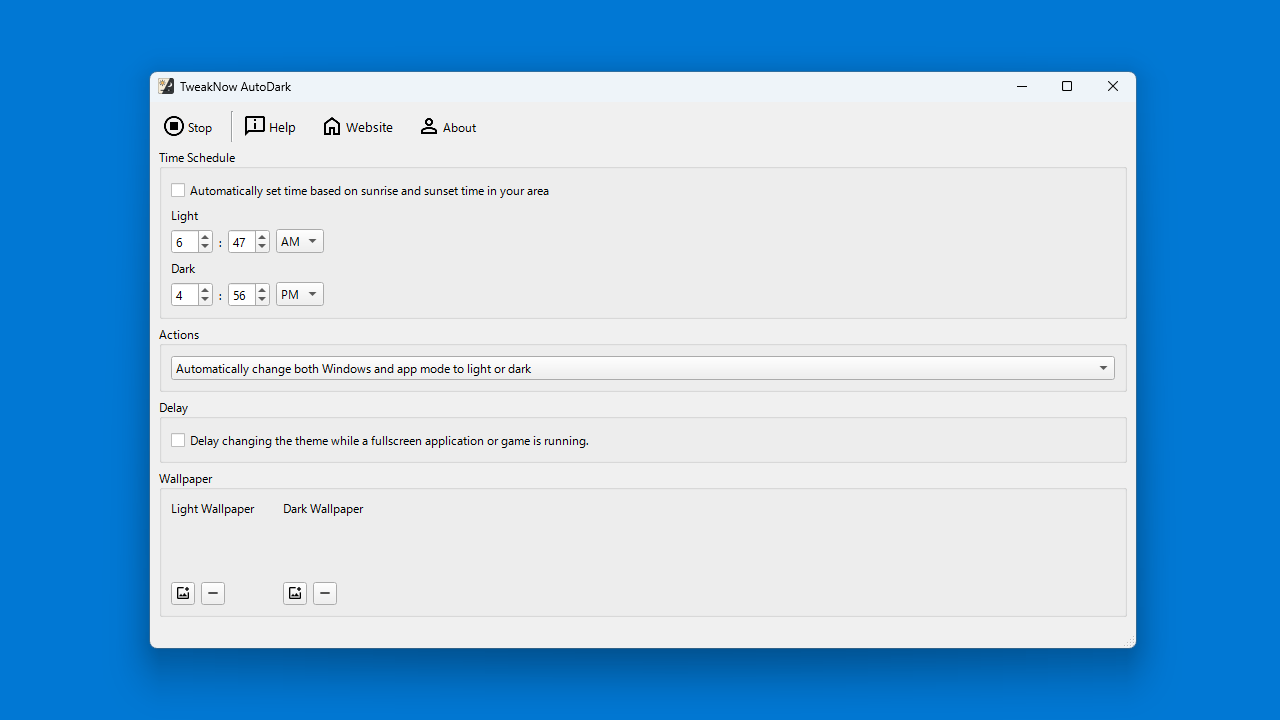Expand the Actions mode dropdown
The width and height of the screenshot is (1280, 720).
(643, 368)
